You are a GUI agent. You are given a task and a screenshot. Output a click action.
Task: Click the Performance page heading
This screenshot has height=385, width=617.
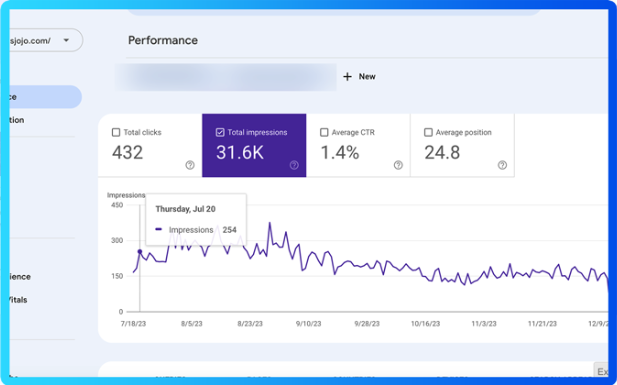pyautogui.click(x=163, y=40)
